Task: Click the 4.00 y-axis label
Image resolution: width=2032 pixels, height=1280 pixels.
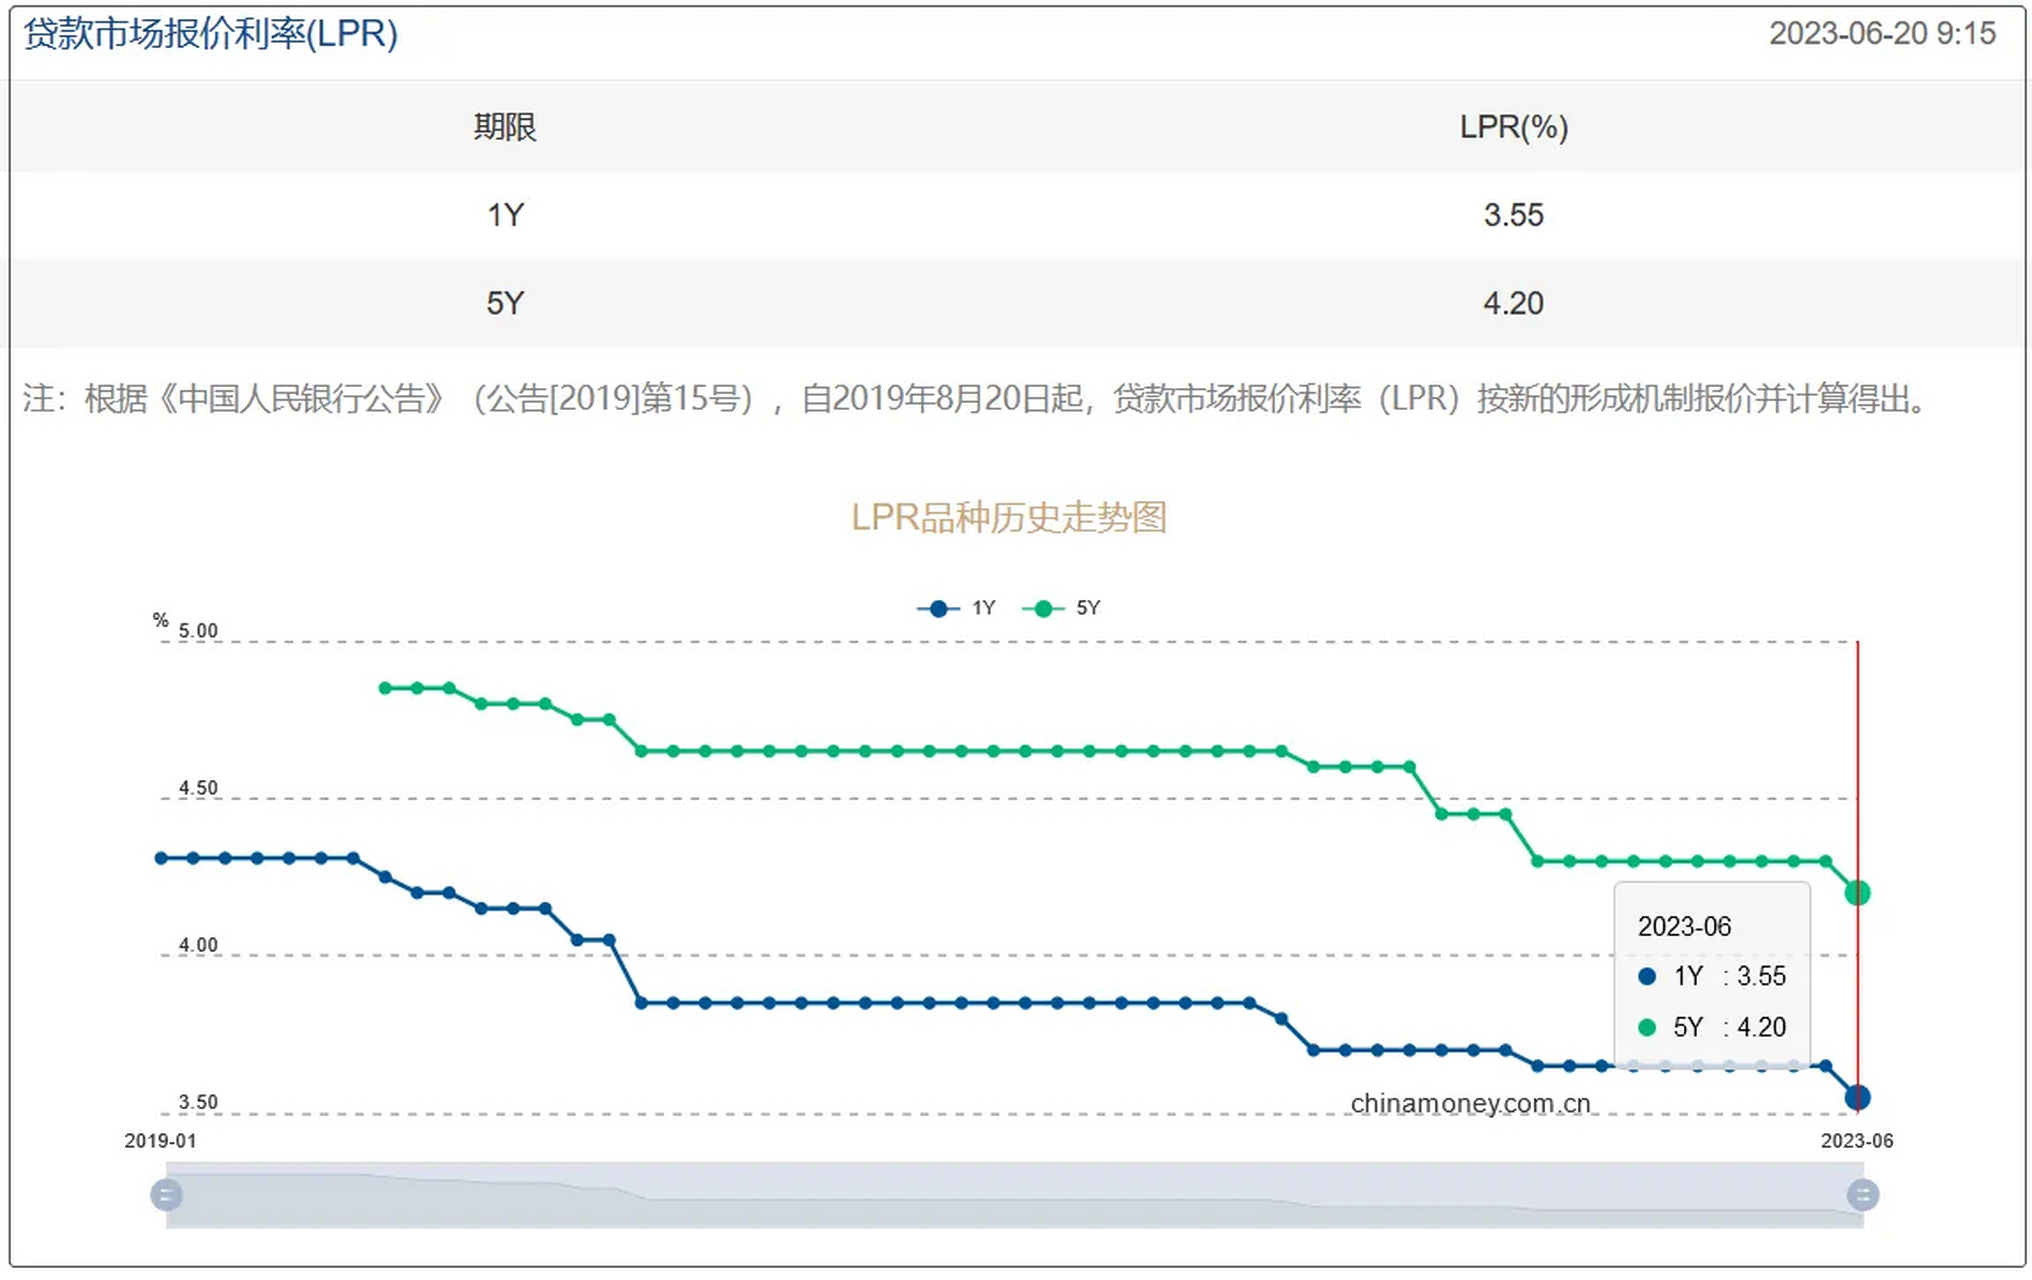Action: [x=198, y=945]
